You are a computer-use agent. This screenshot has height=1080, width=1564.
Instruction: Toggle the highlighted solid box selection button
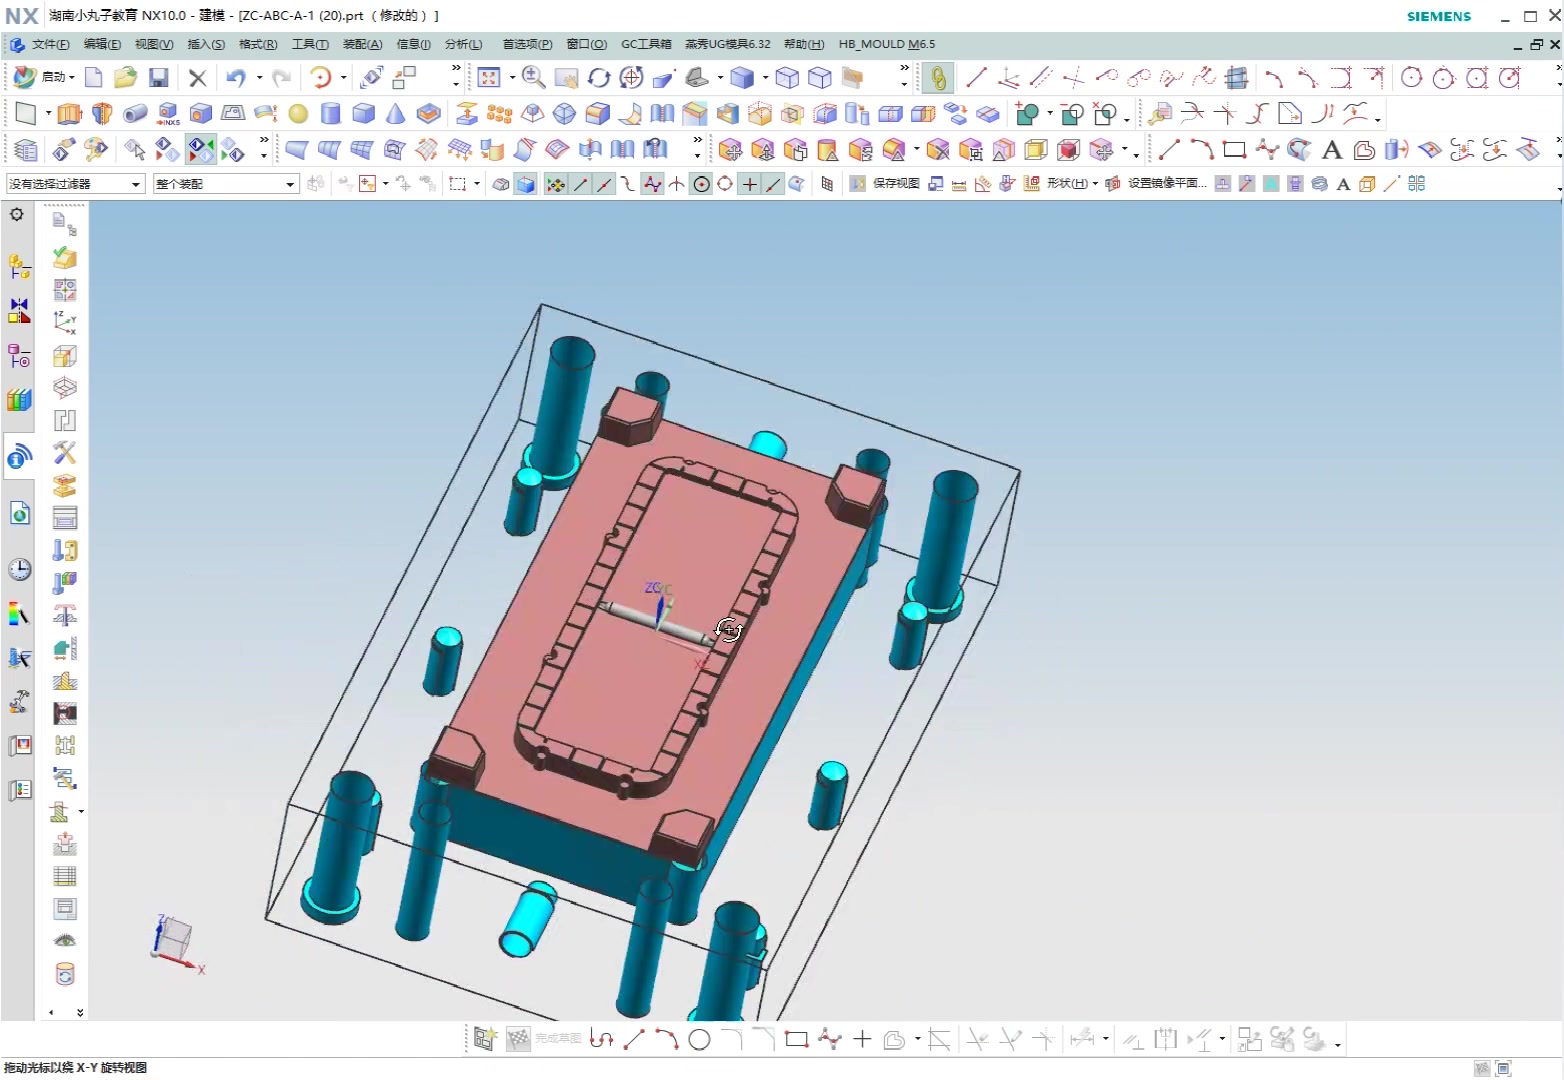pos(526,184)
